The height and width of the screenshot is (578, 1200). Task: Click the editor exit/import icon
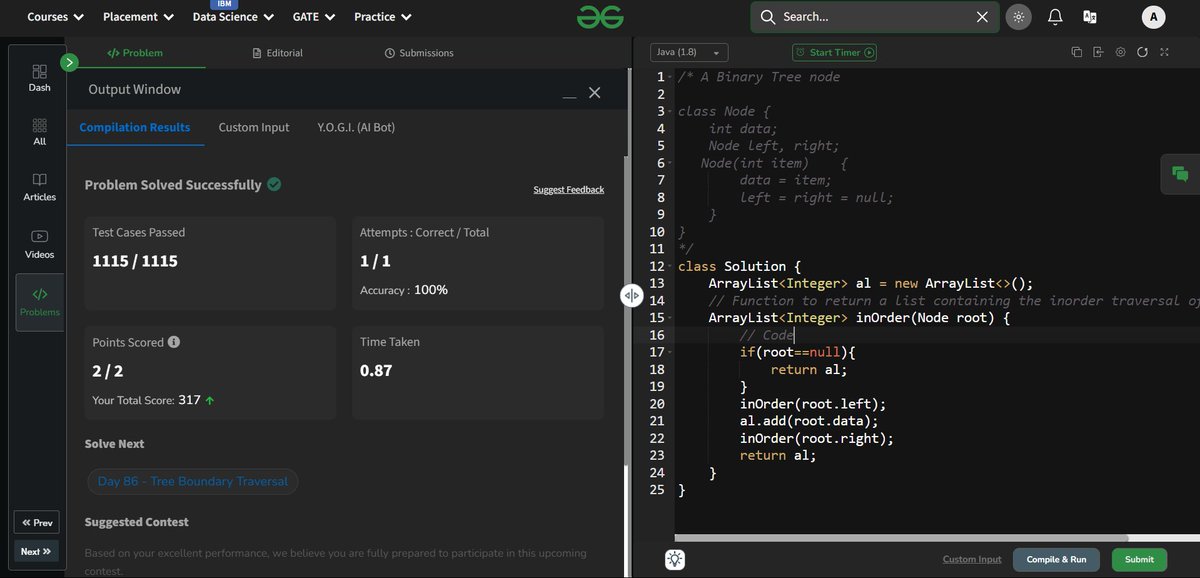click(1098, 52)
